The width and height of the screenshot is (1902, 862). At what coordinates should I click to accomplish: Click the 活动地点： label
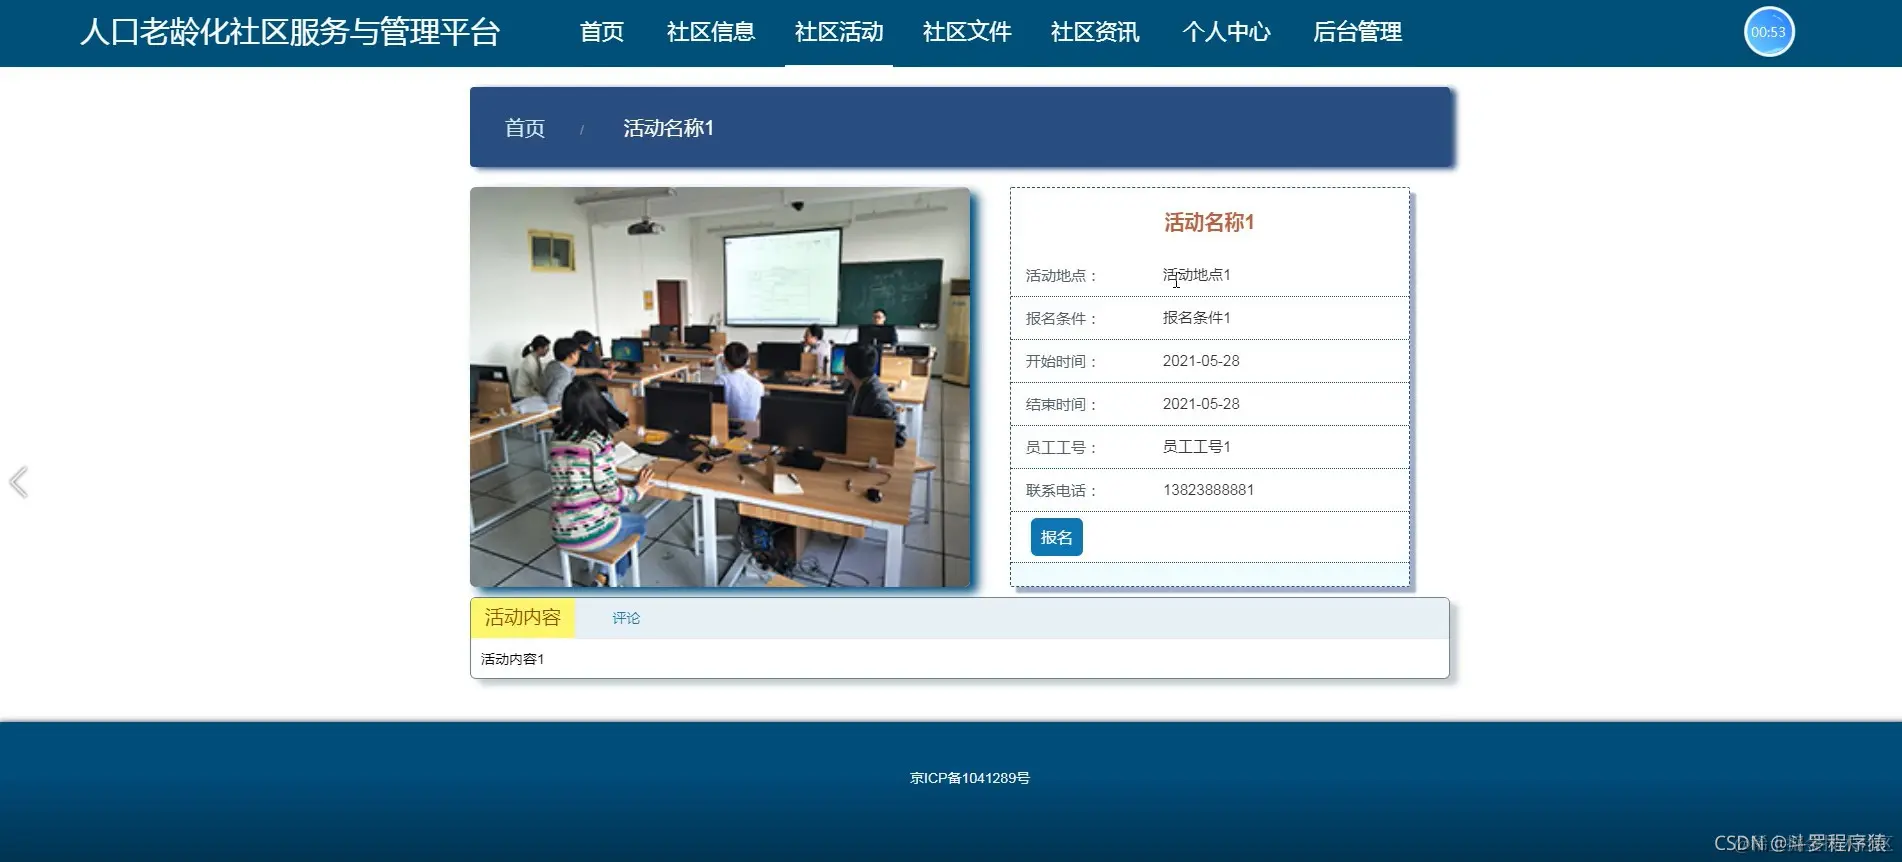(x=1061, y=276)
